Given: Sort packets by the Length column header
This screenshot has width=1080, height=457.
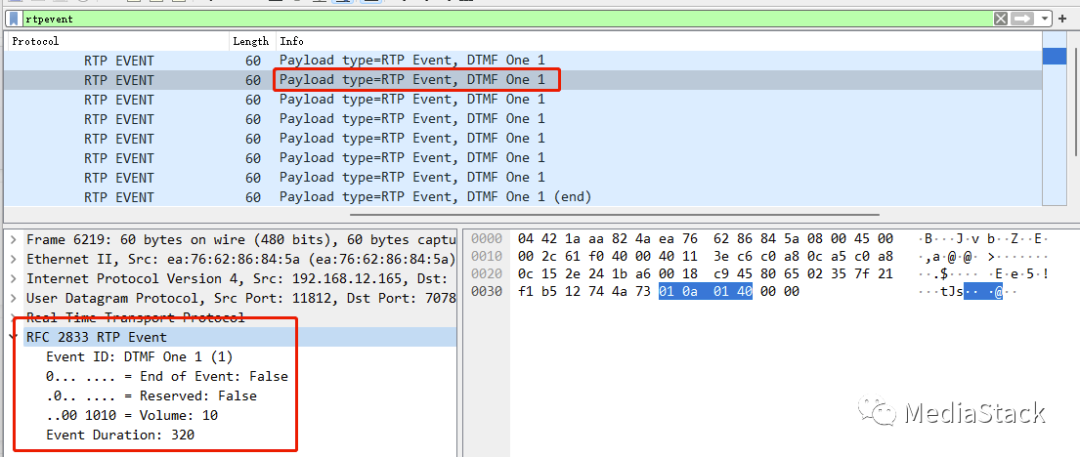Looking at the screenshot, I should [250, 41].
